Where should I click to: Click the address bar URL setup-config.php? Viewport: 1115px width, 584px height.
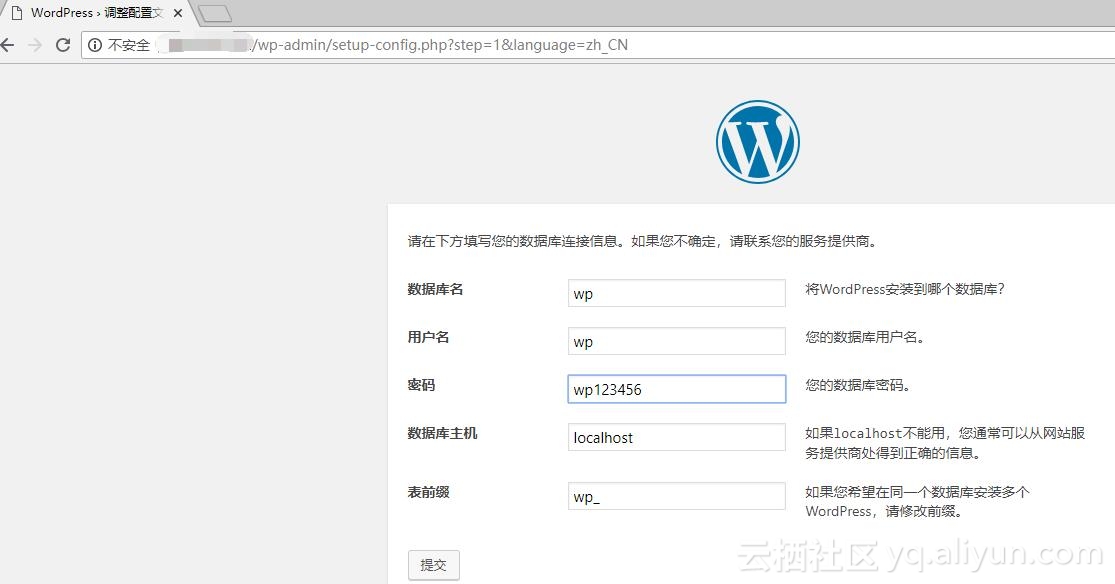point(439,45)
